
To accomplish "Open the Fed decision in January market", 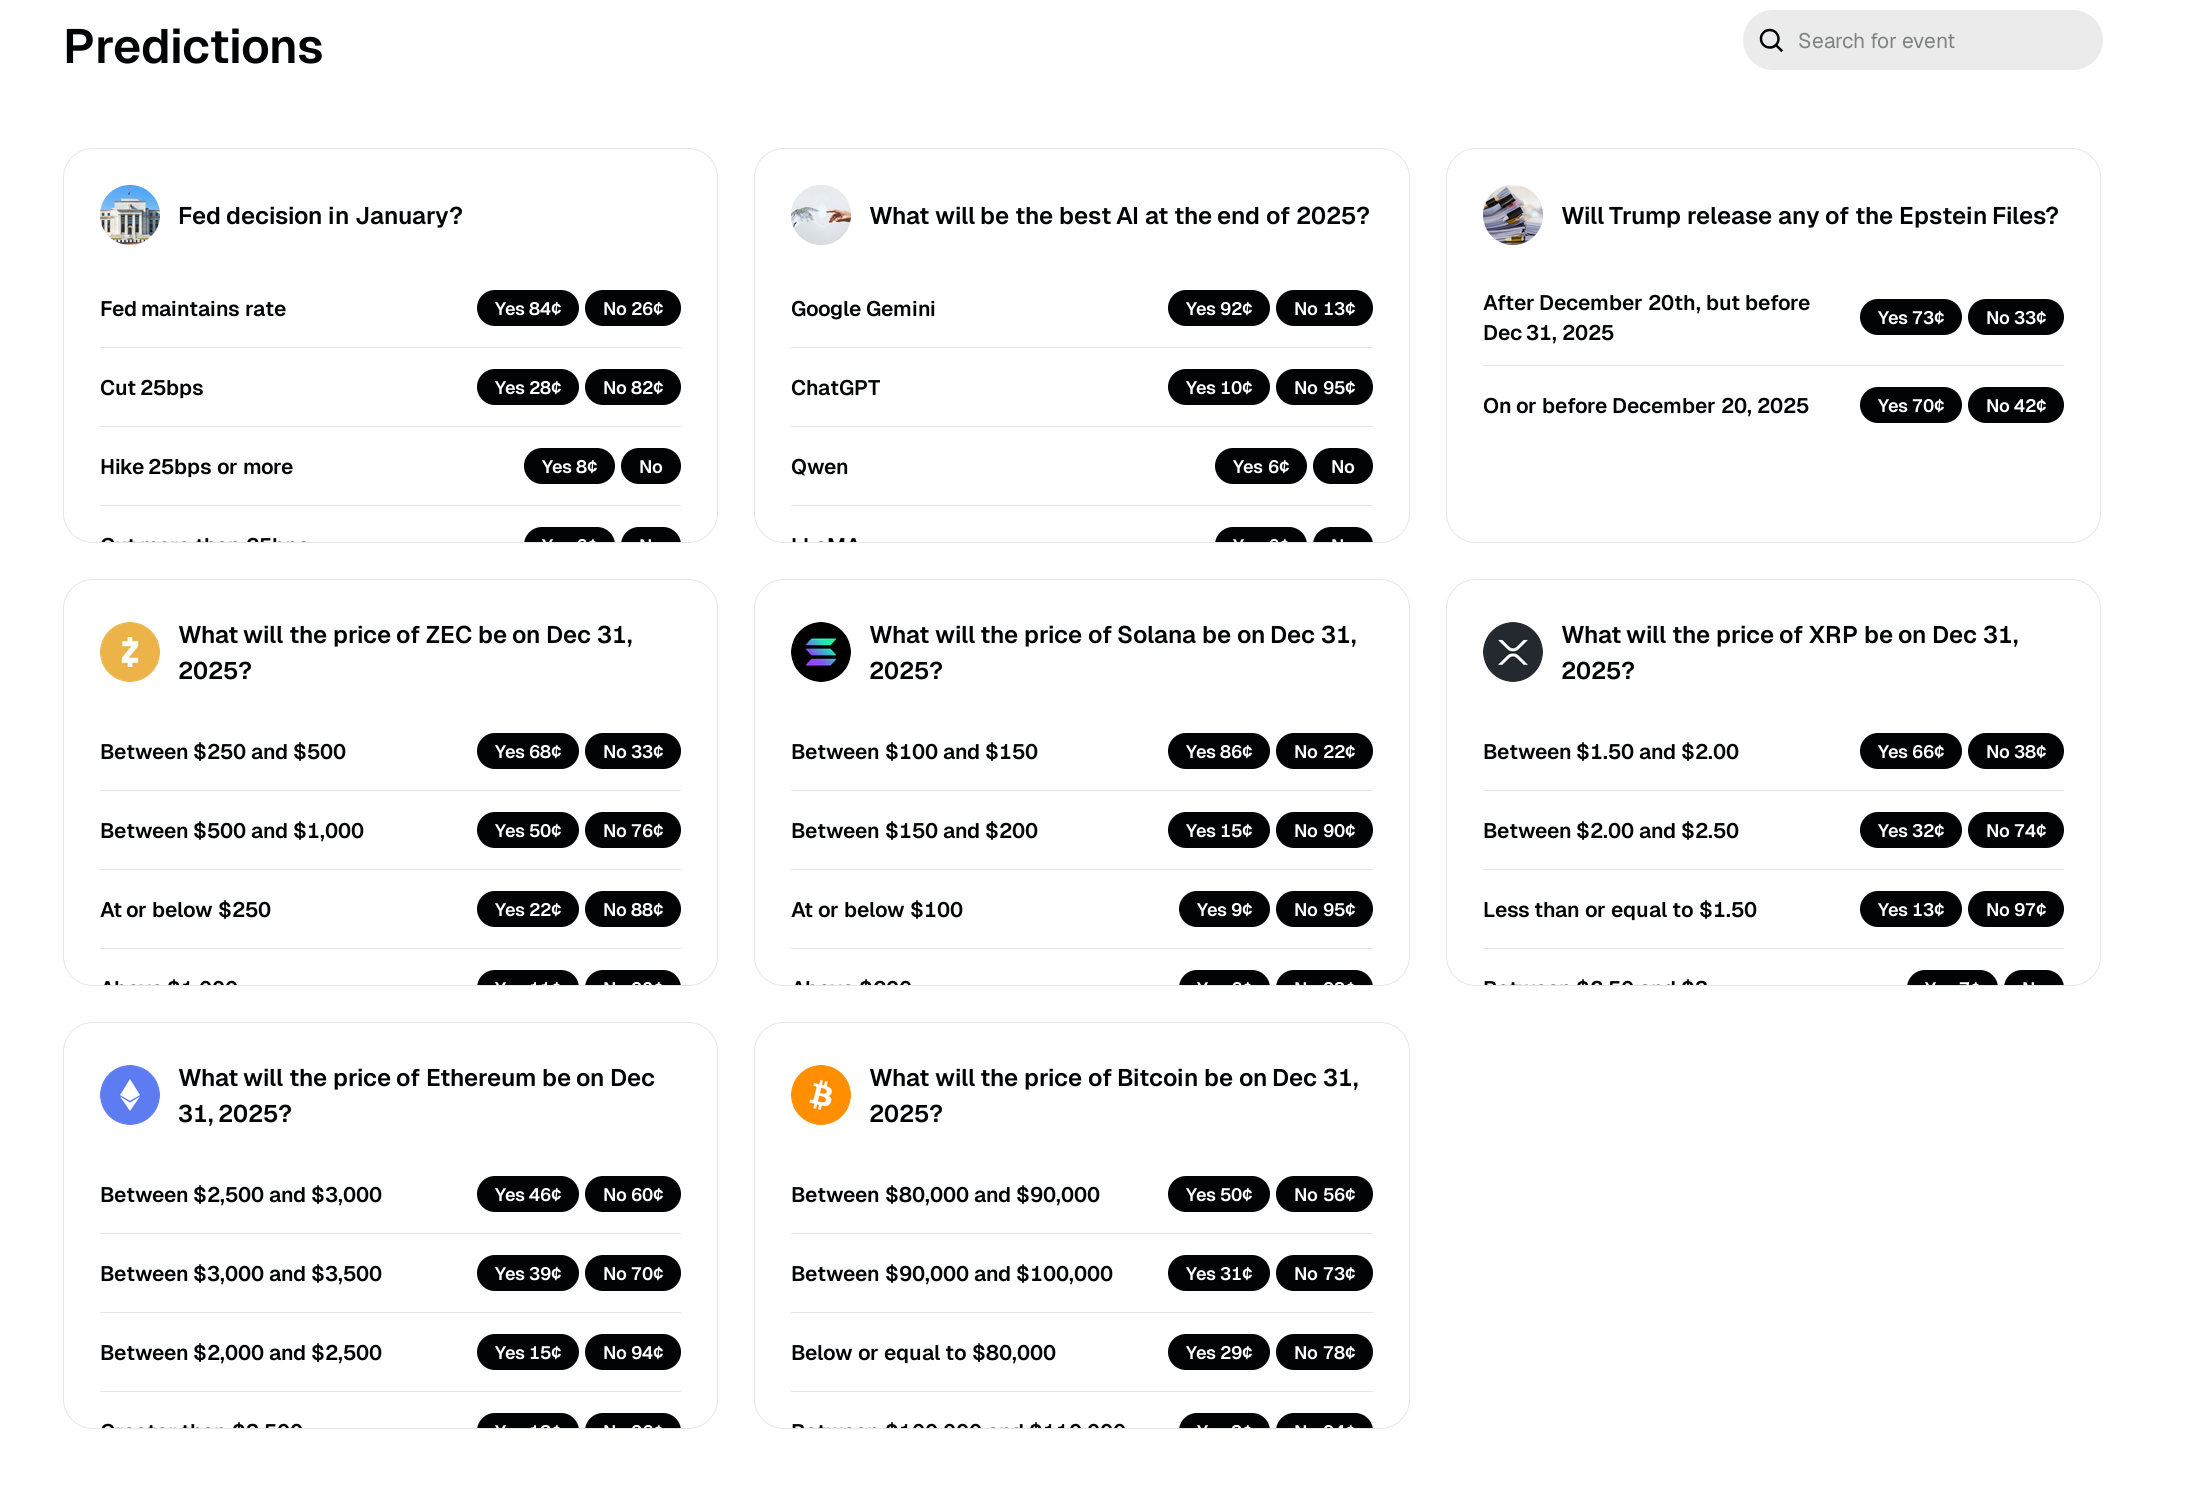I will (x=320, y=216).
